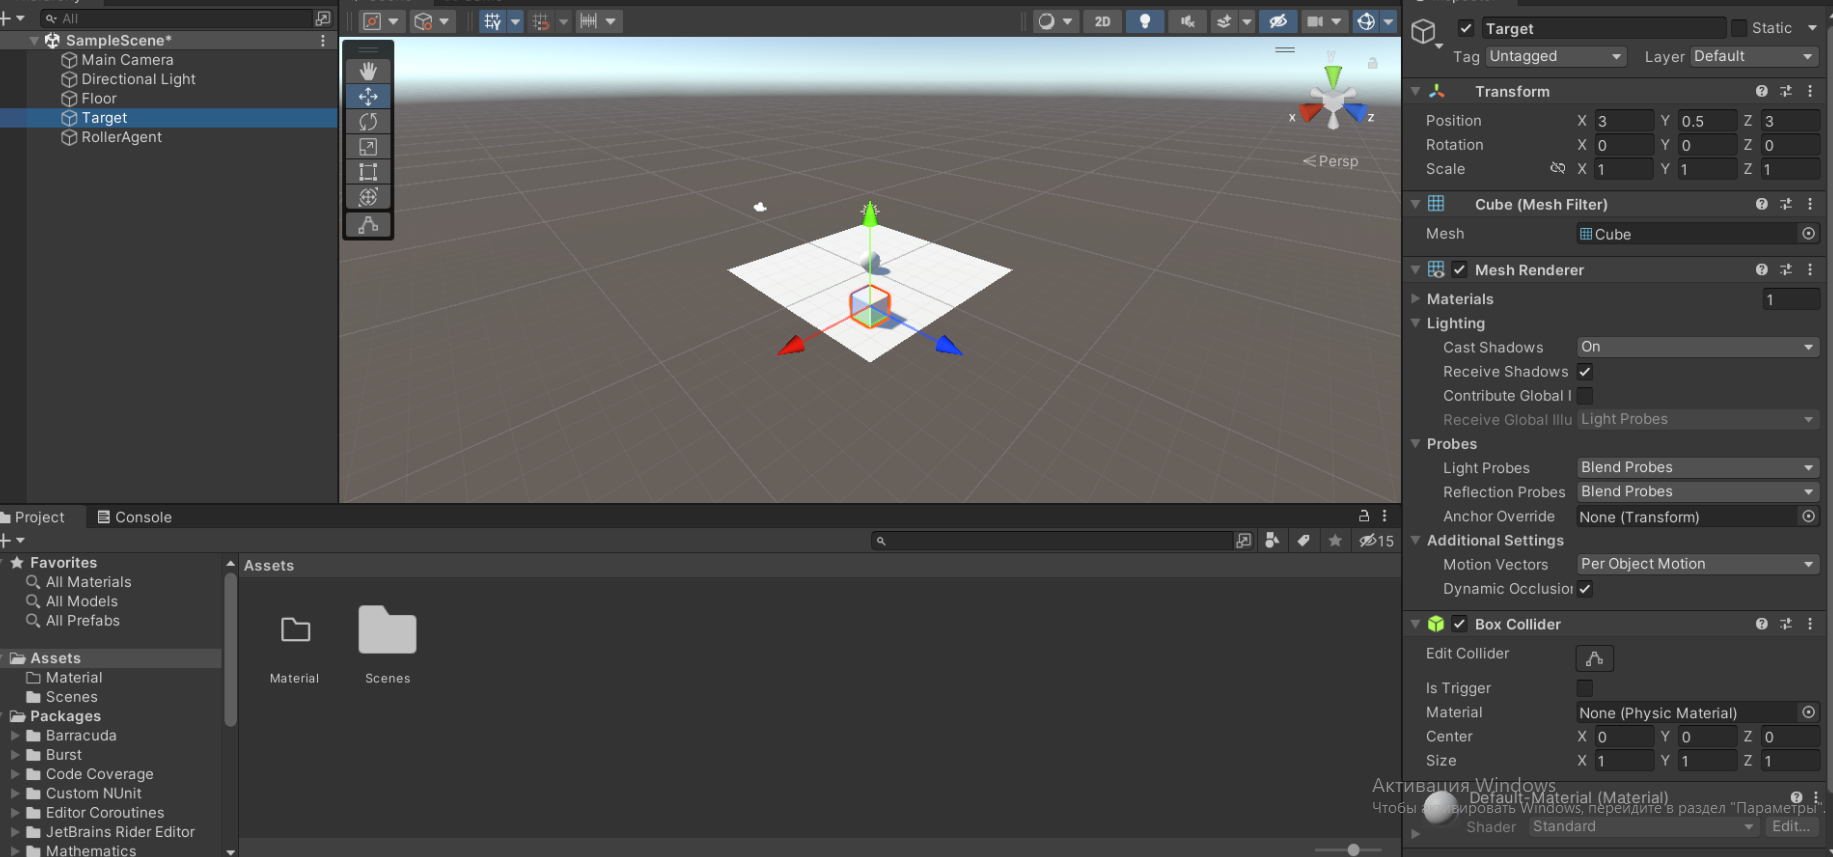1833x857 pixels.
Task: Search by type icon in Project panel
Action: point(1272,541)
